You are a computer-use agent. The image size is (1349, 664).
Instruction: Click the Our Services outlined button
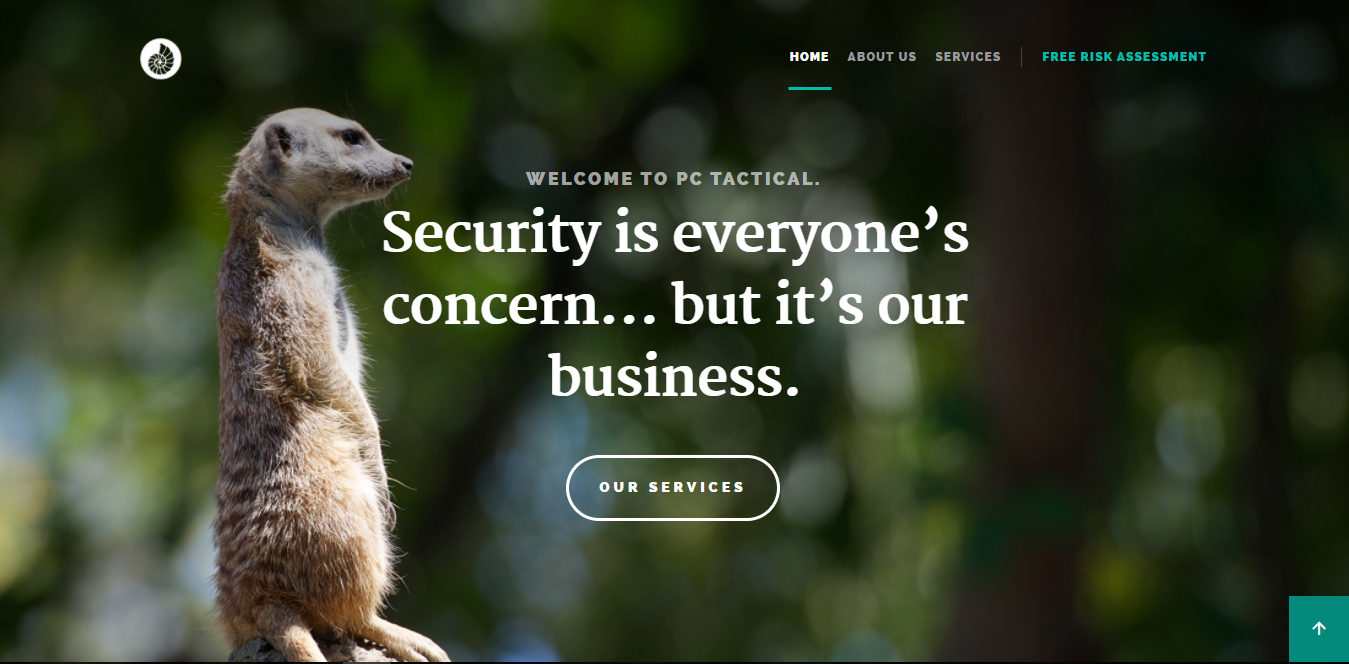pyautogui.click(x=673, y=488)
